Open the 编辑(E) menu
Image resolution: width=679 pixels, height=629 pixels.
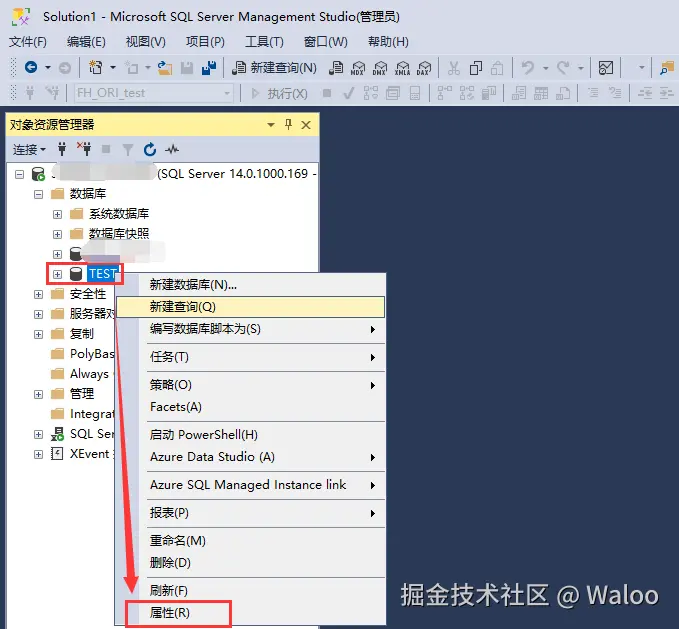[86, 42]
